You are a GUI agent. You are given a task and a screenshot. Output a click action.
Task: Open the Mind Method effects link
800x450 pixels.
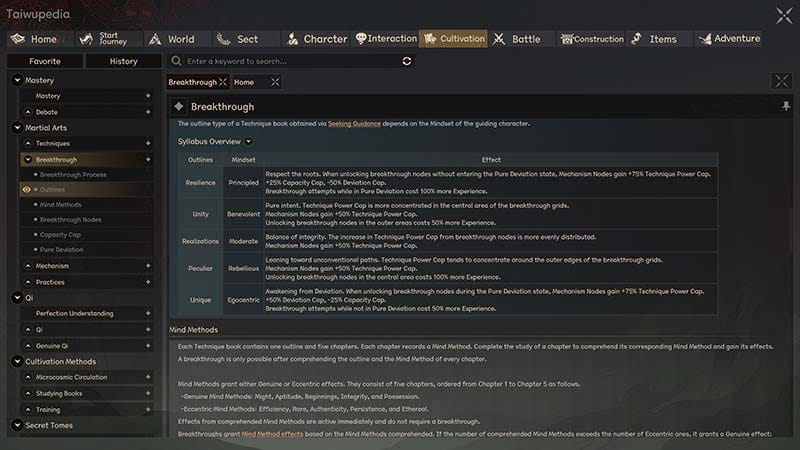272,434
